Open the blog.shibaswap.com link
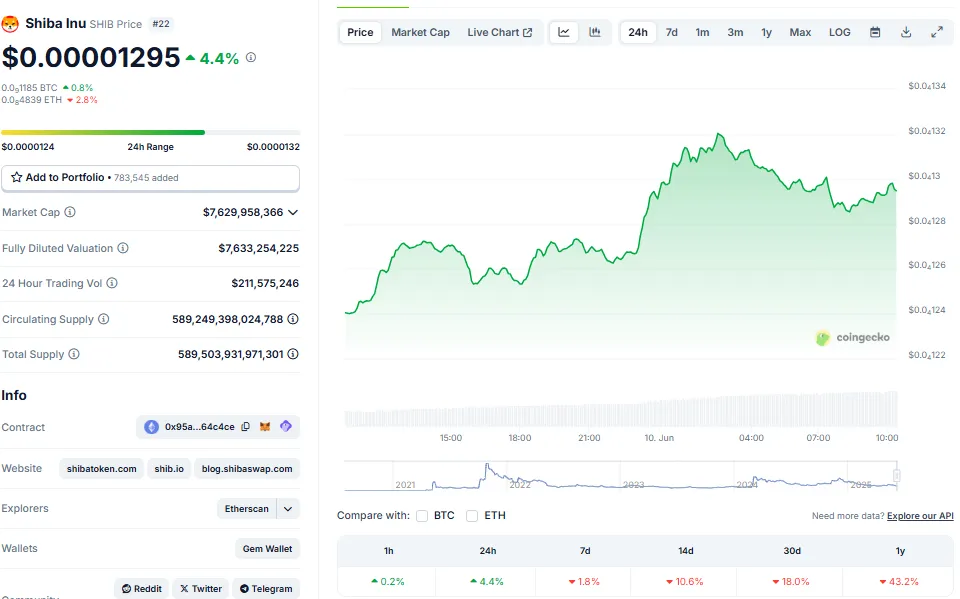Viewport: 960px width, 599px height. [247, 469]
